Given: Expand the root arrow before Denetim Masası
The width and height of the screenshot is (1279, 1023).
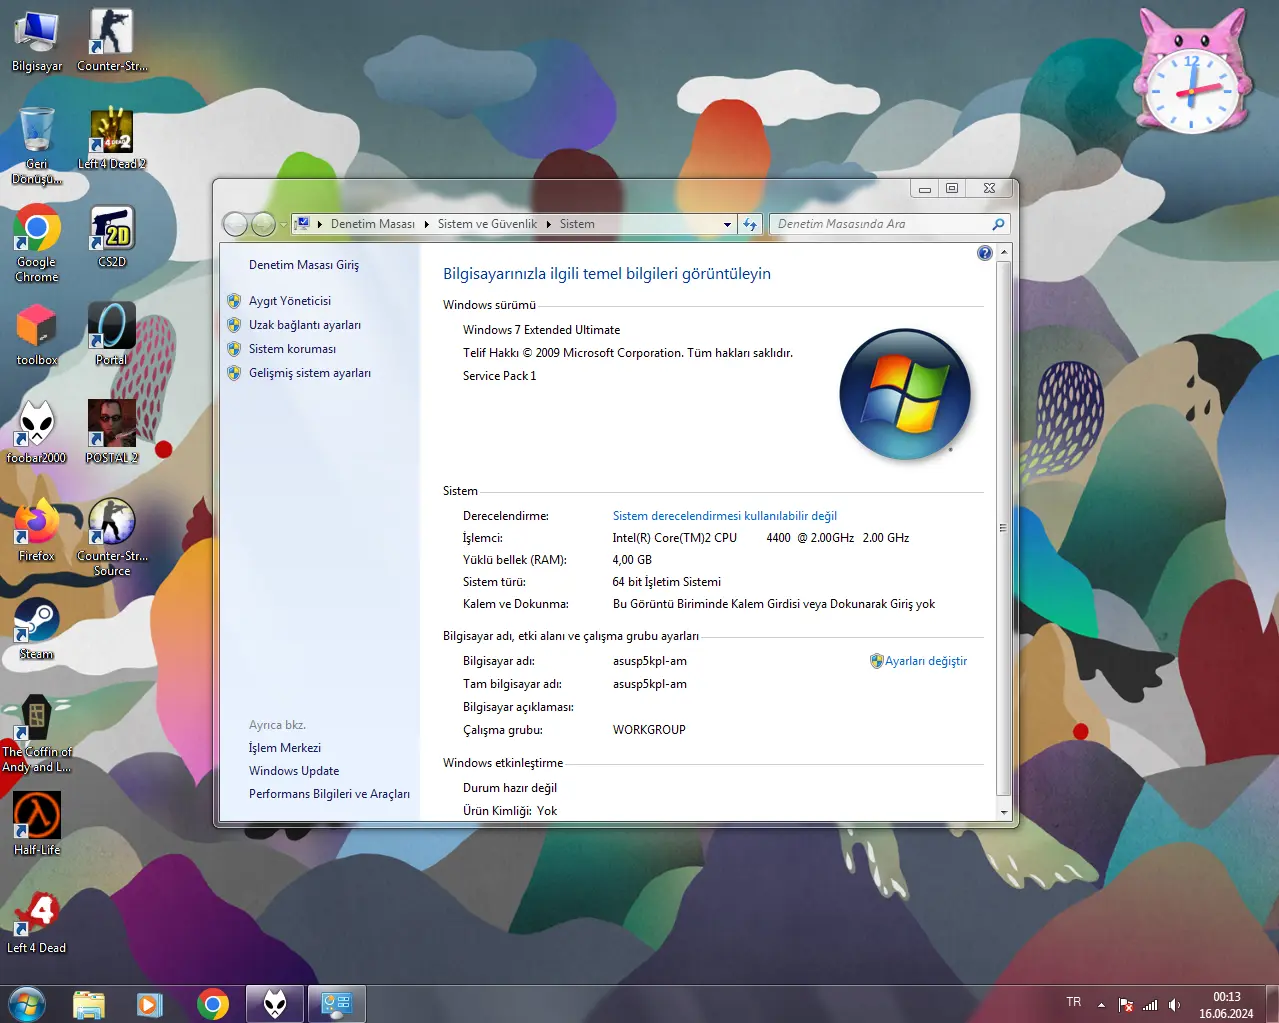Looking at the screenshot, I should (x=319, y=224).
